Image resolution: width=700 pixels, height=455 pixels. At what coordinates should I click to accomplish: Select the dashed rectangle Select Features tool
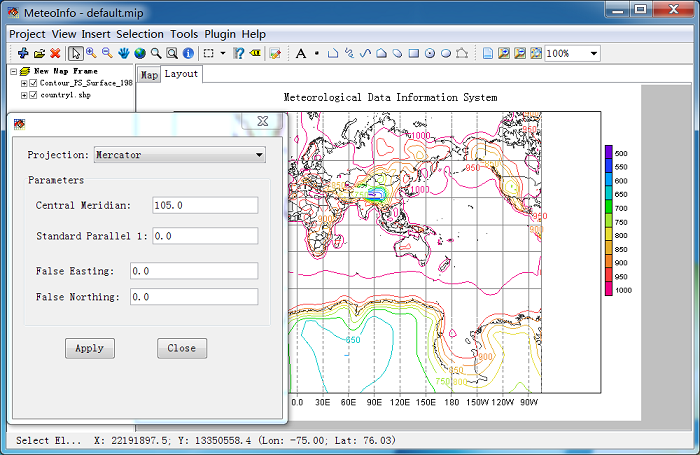pyautogui.click(x=208, y=53)
